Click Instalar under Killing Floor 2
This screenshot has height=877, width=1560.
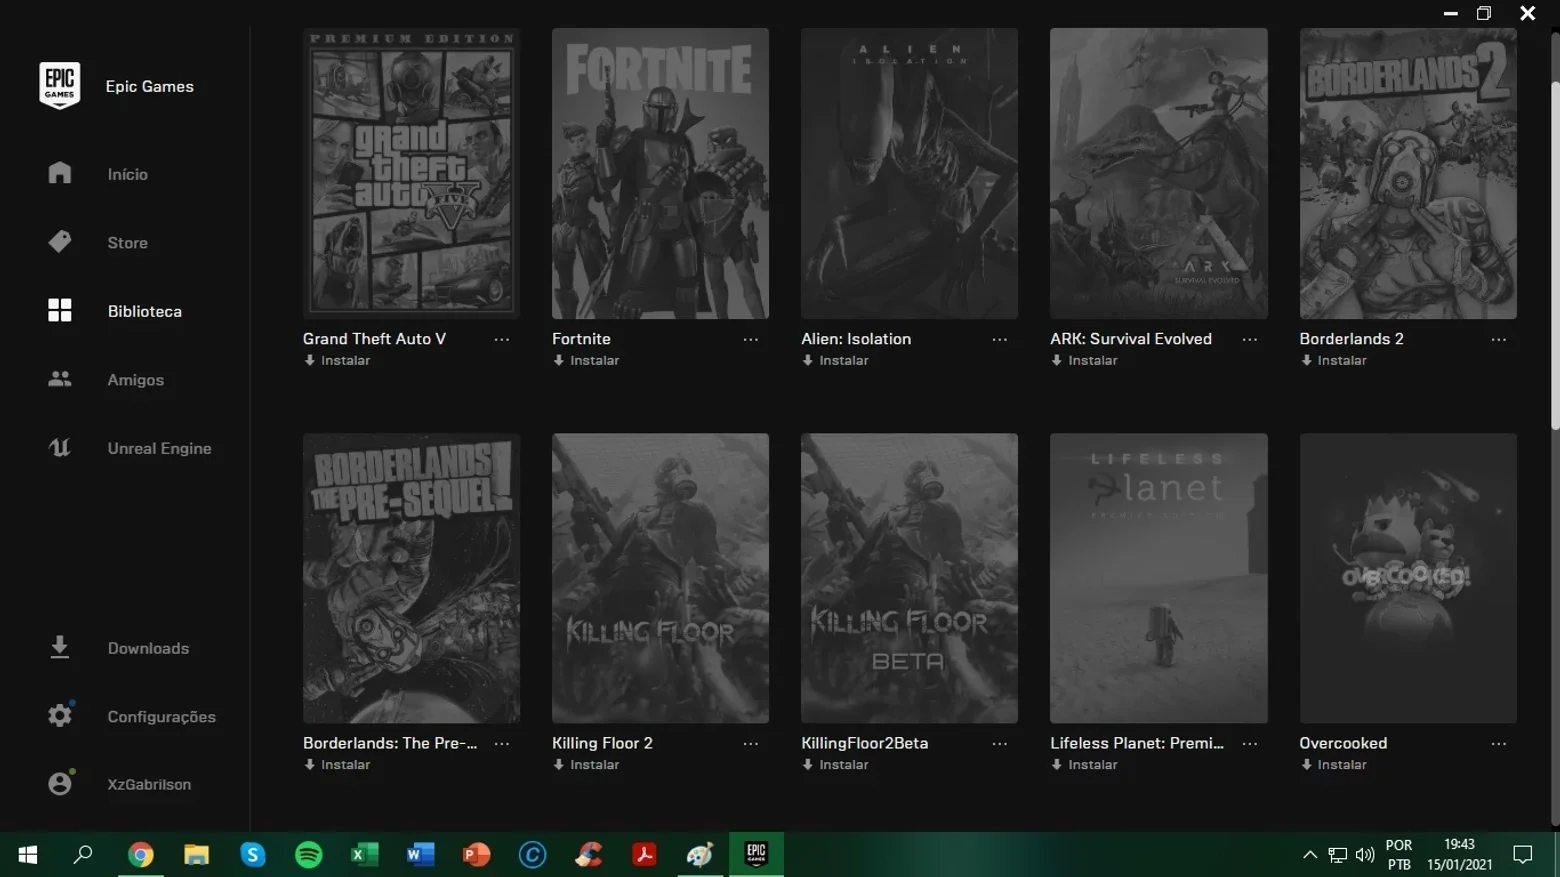[x=586, y=764]
